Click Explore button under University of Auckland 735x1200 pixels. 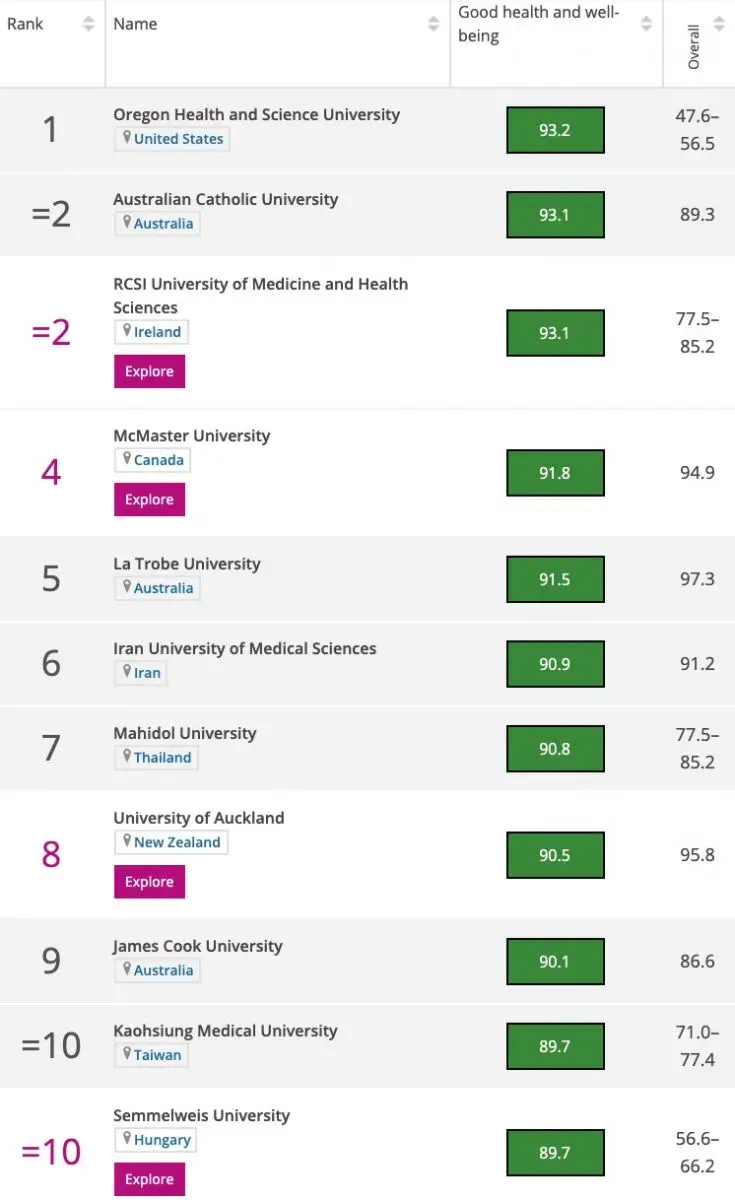(x=149, y=881)
